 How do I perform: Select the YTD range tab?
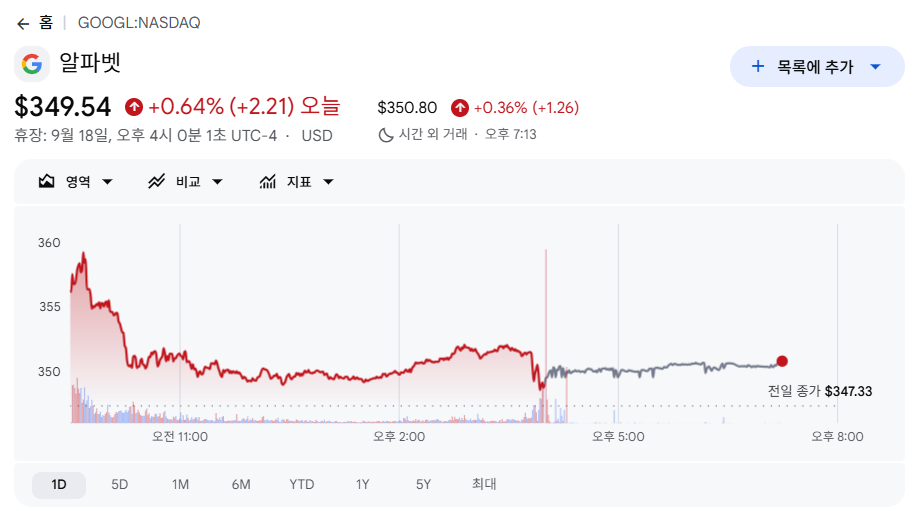[x=302, y=485]
